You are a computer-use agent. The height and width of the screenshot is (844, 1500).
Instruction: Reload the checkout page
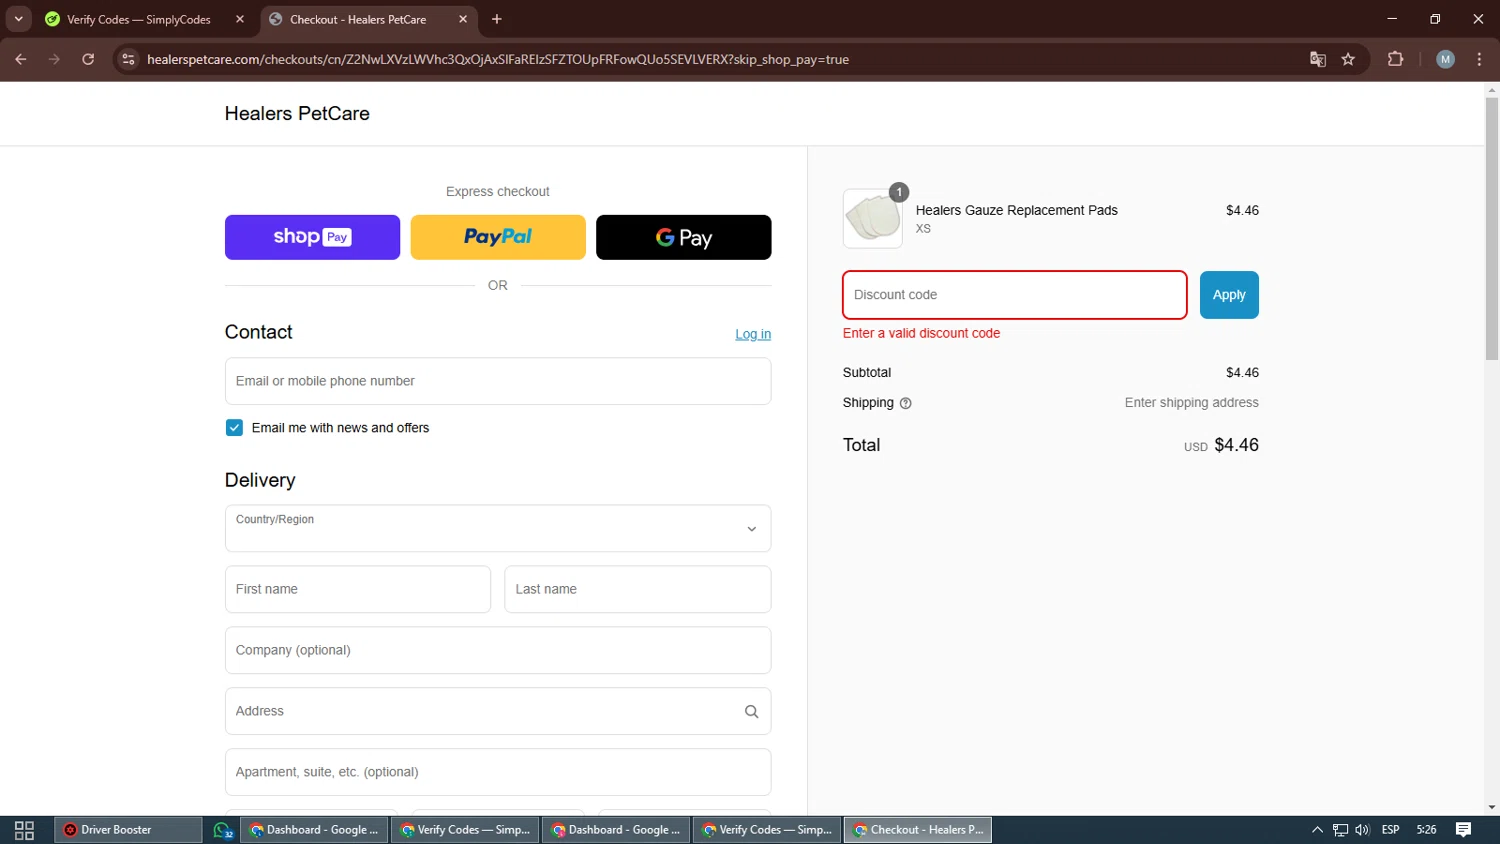[88, 59]
